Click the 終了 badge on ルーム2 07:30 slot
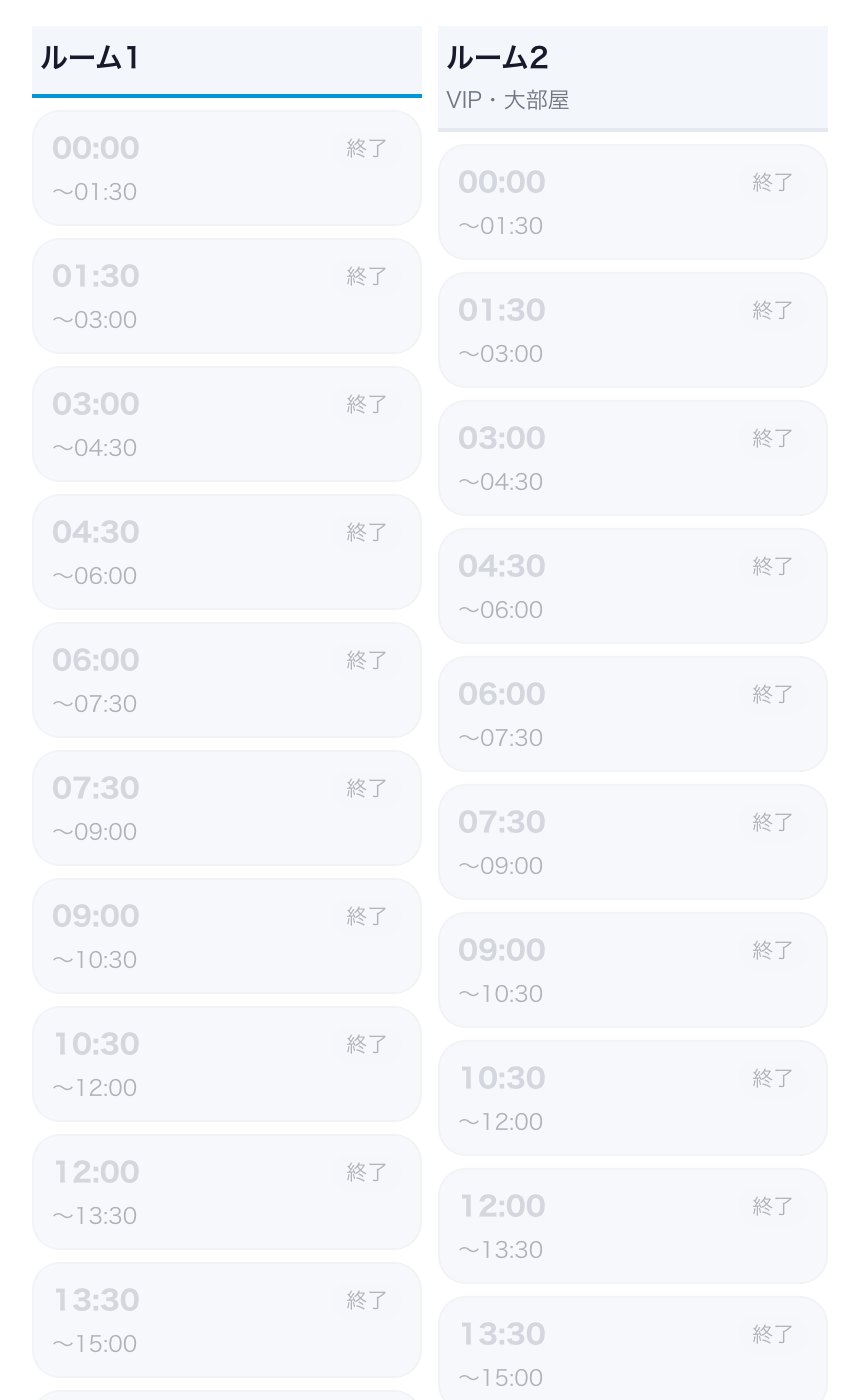860x1400 pixels. pos(772,822)
